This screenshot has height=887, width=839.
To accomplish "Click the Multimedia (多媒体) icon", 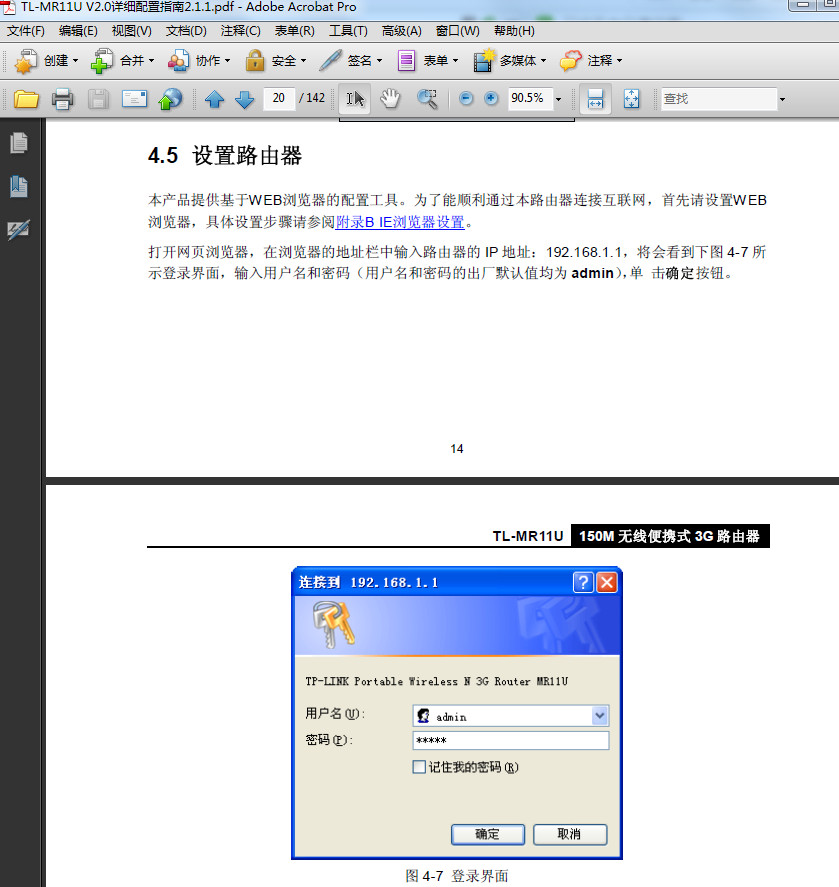I will coord(484,61).
